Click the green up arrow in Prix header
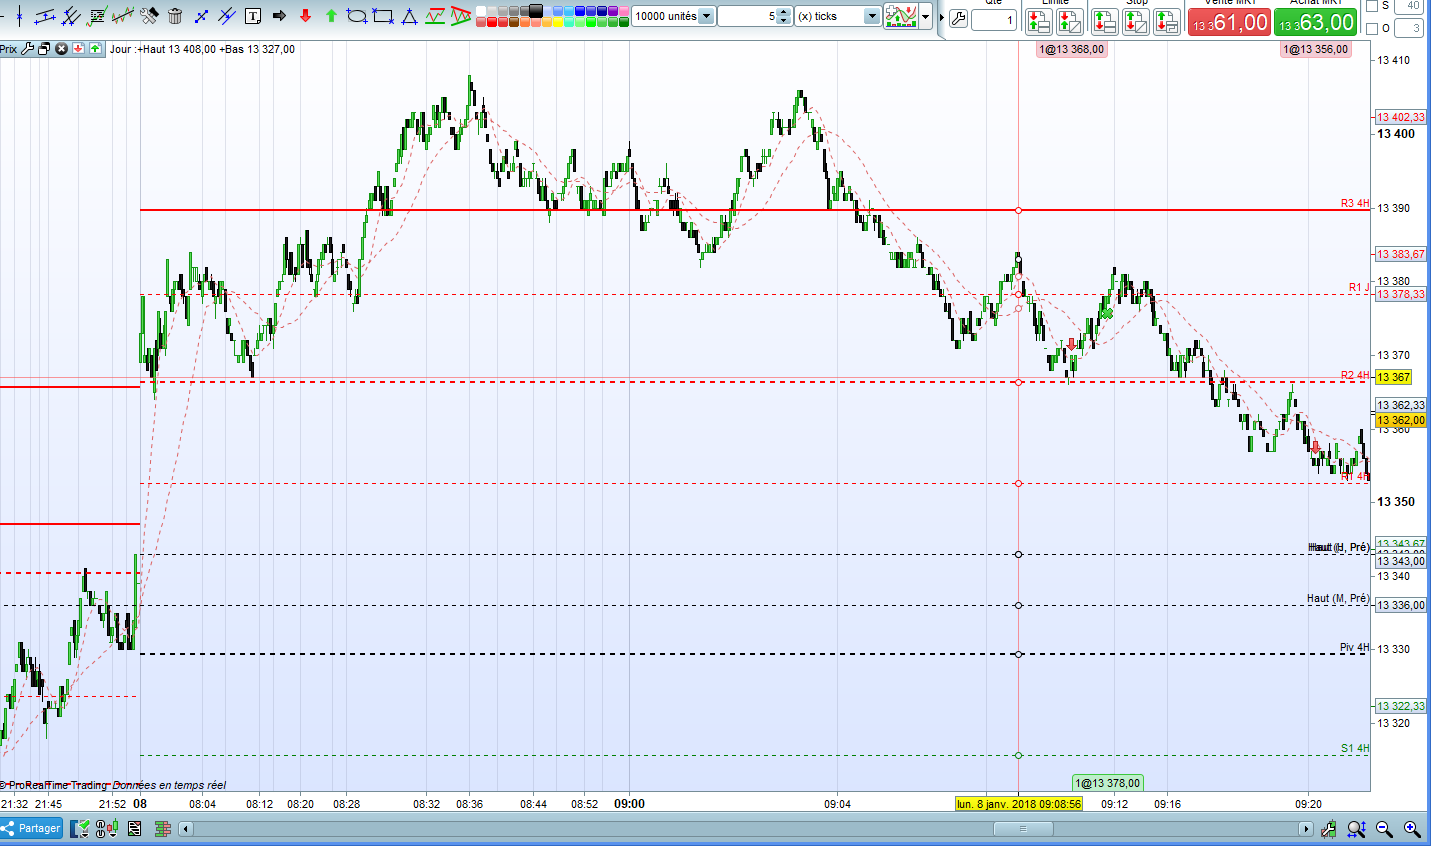This screenshot has width=1431, height=846. click(95, 48)
